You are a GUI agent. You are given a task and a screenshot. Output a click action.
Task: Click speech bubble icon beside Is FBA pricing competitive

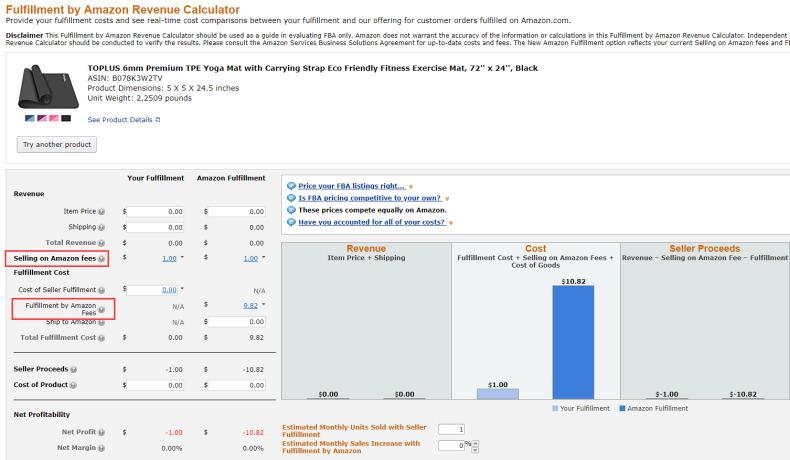coord(291,198)
